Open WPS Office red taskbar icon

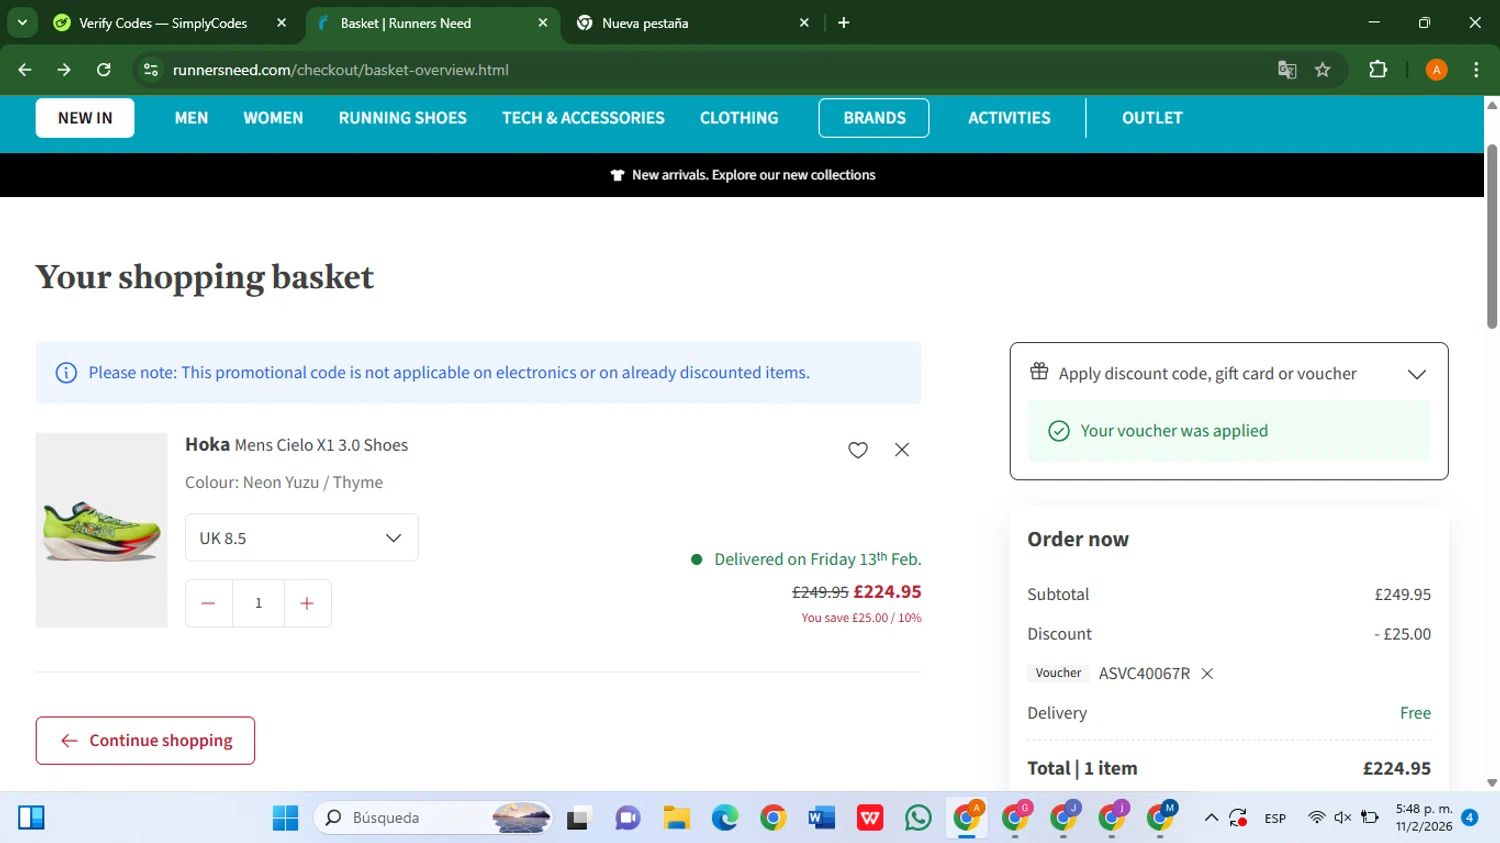click(x=870, y=818)
